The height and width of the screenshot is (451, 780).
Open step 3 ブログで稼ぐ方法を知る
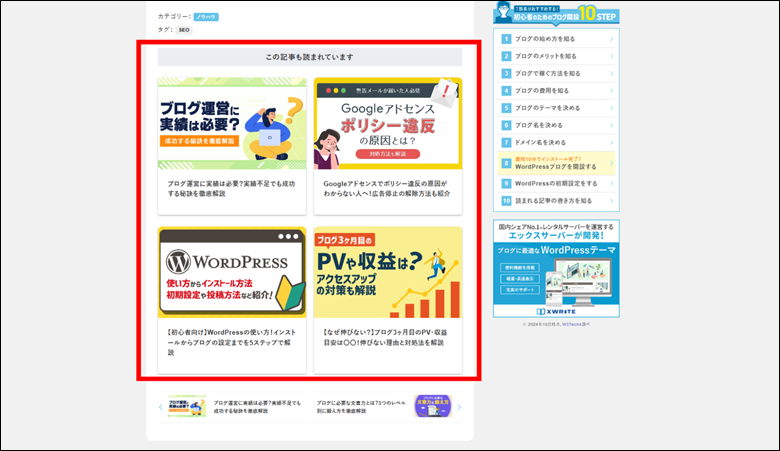point(556,74)
